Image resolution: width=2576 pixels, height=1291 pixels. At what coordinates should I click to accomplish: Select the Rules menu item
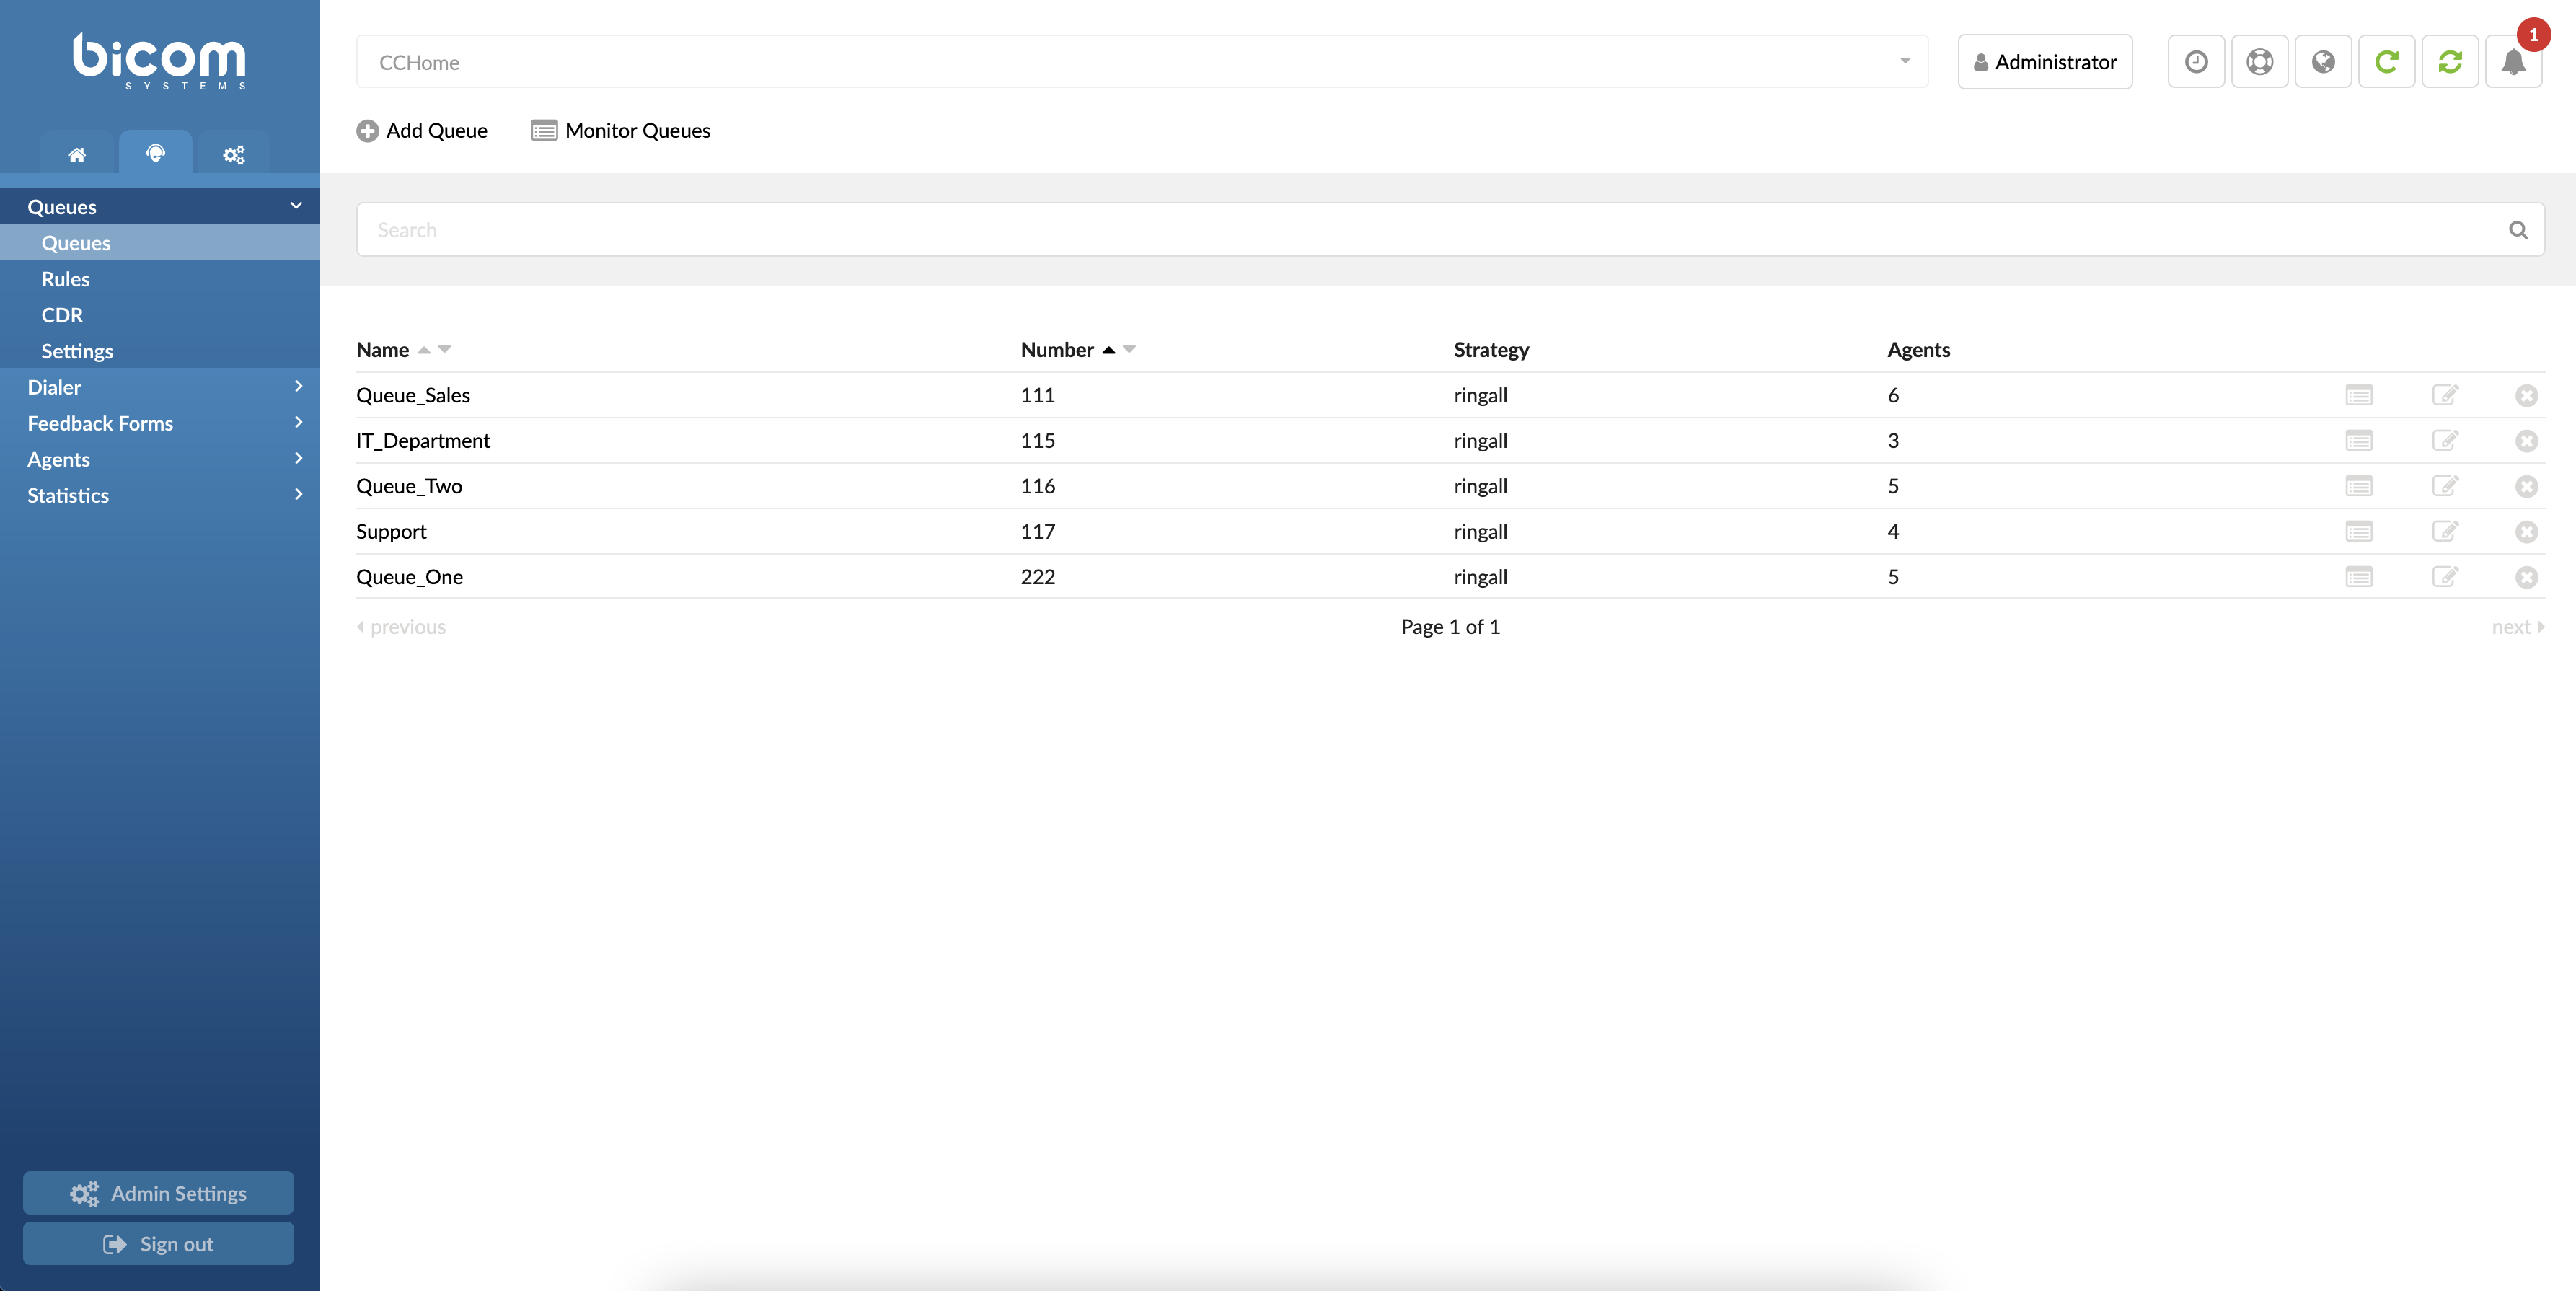[66, 277]
